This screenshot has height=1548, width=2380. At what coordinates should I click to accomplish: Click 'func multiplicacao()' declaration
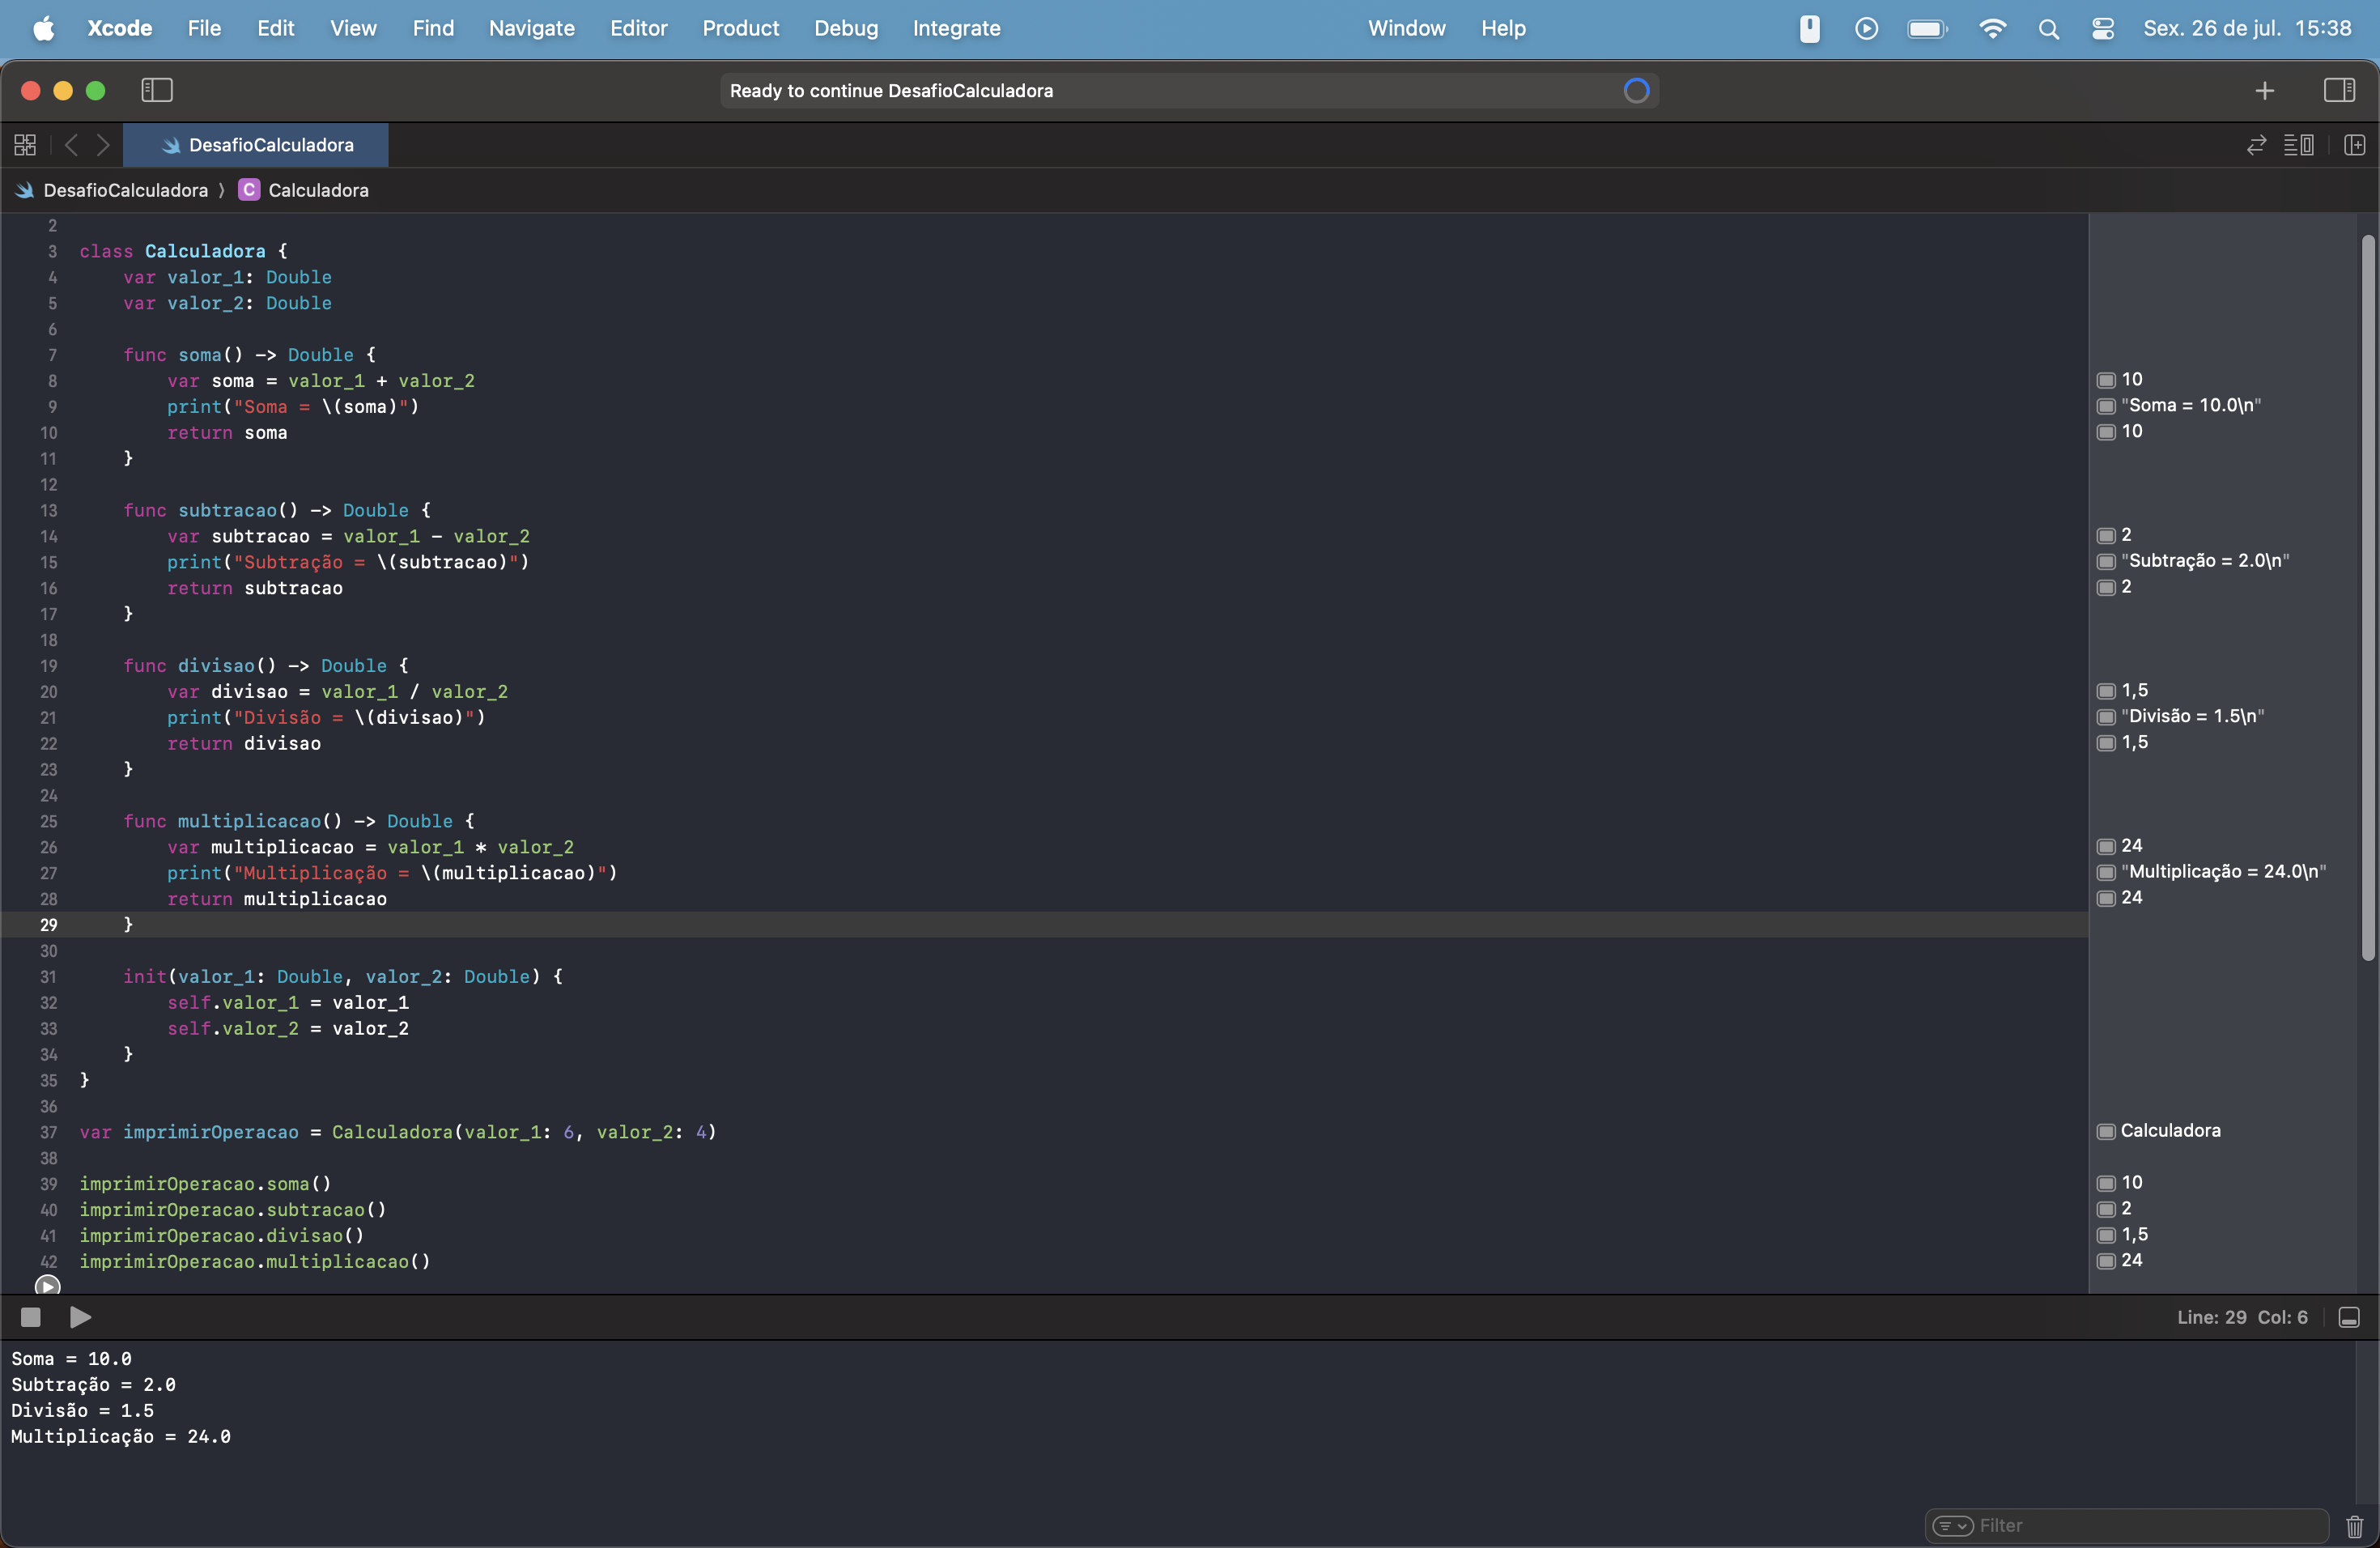(299, 821)
